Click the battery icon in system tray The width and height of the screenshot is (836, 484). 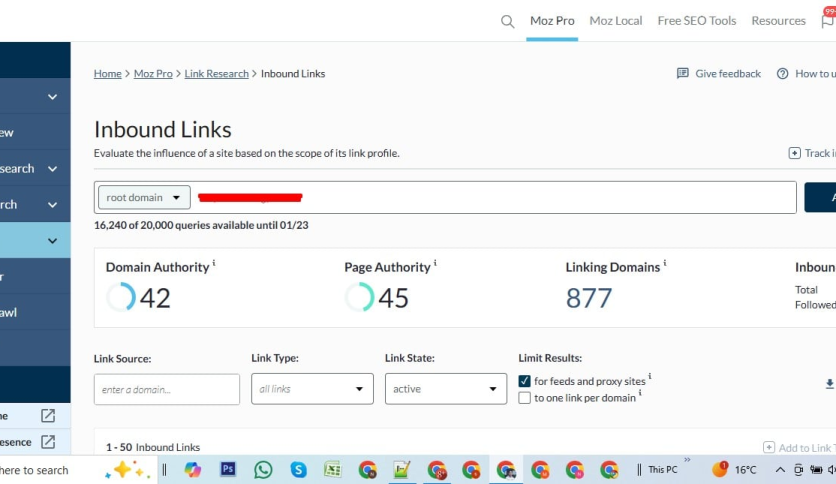(816, 470)
